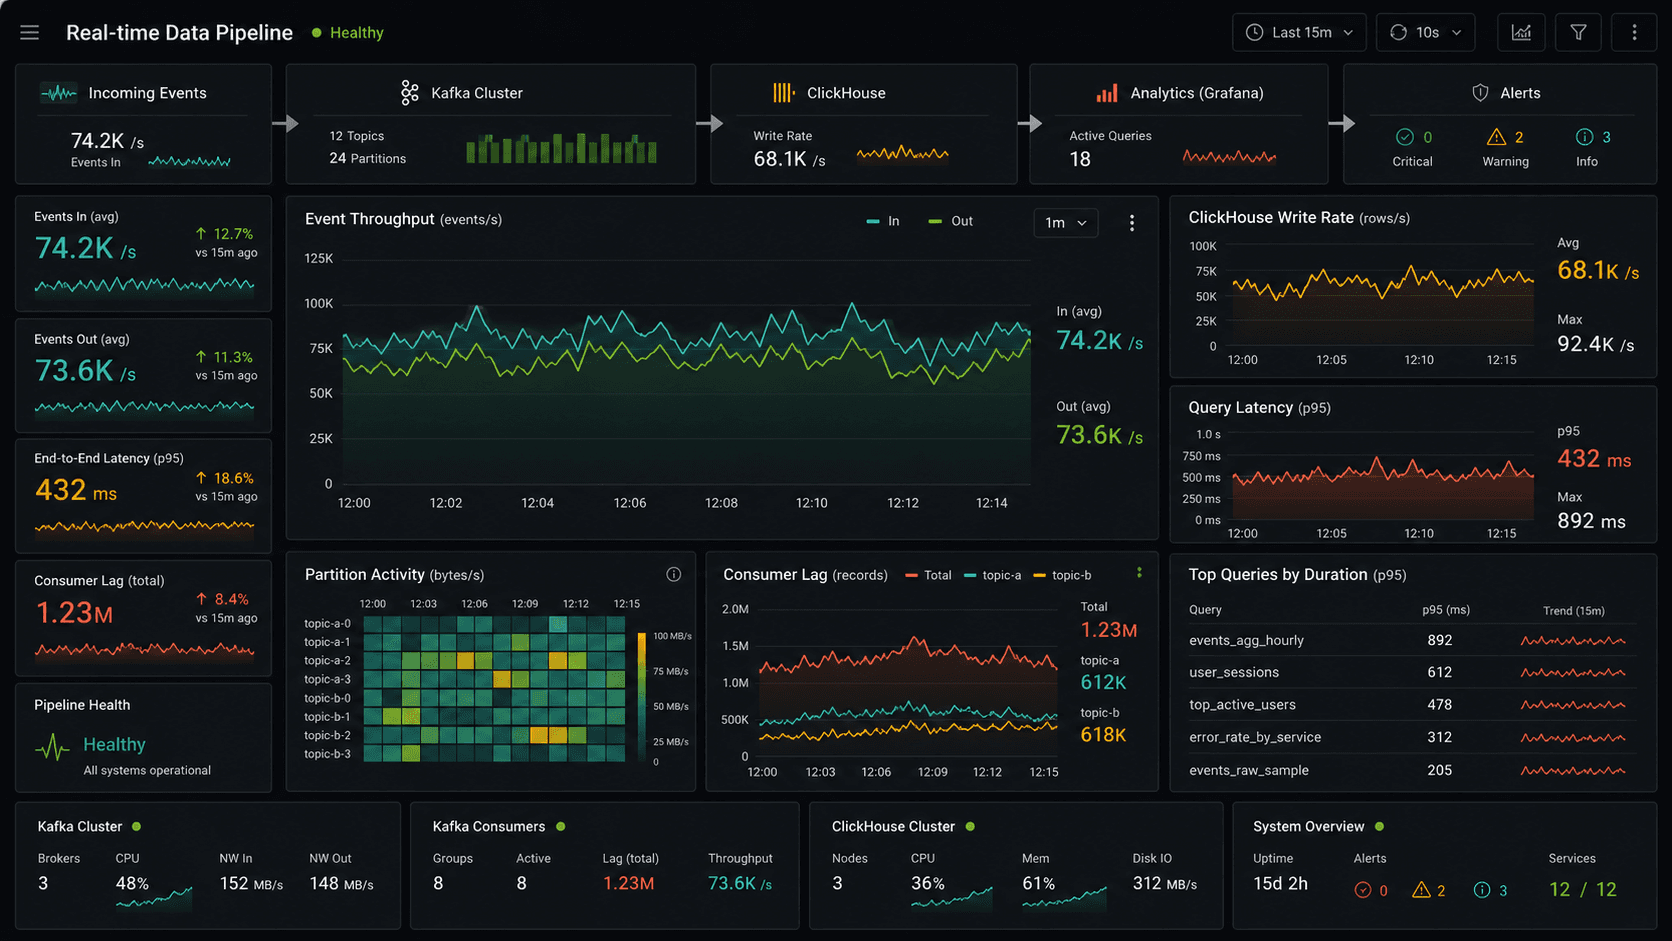Click the Alerts shield icon

[1481, 93]
